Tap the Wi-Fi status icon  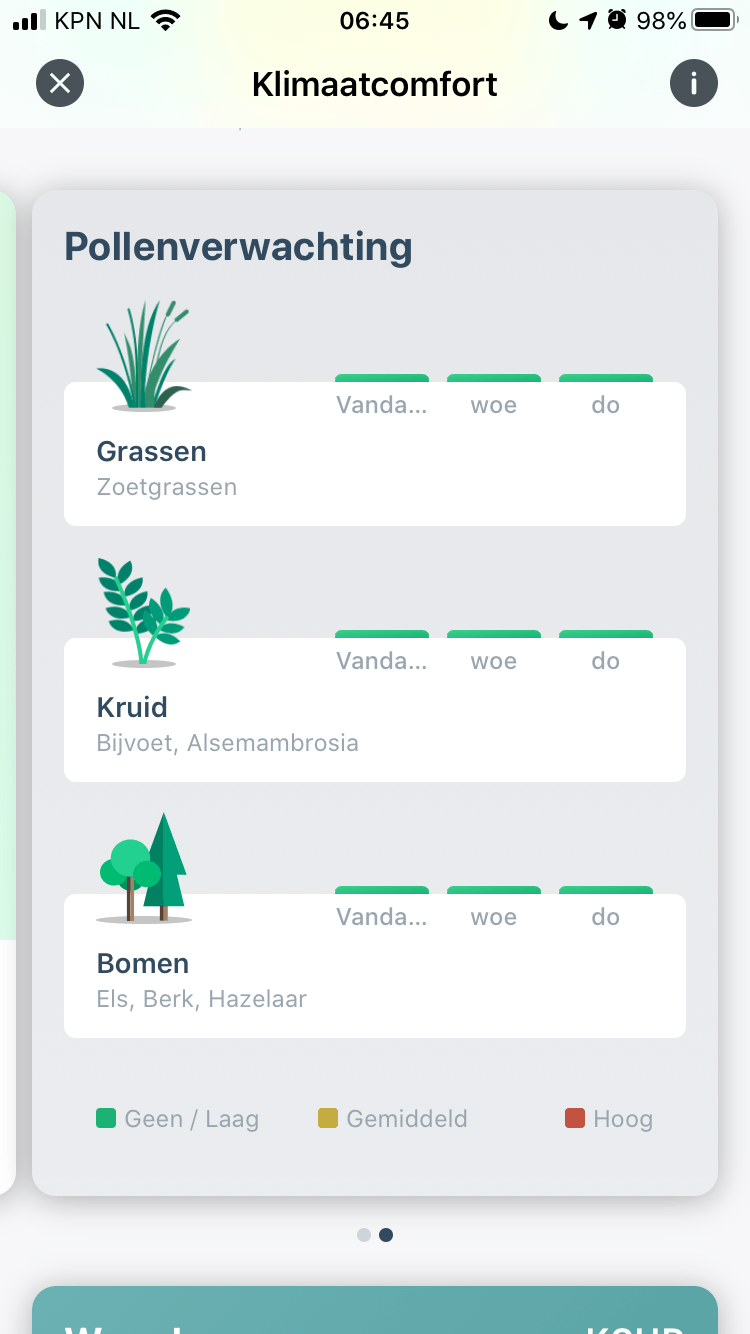pos(165,20)
